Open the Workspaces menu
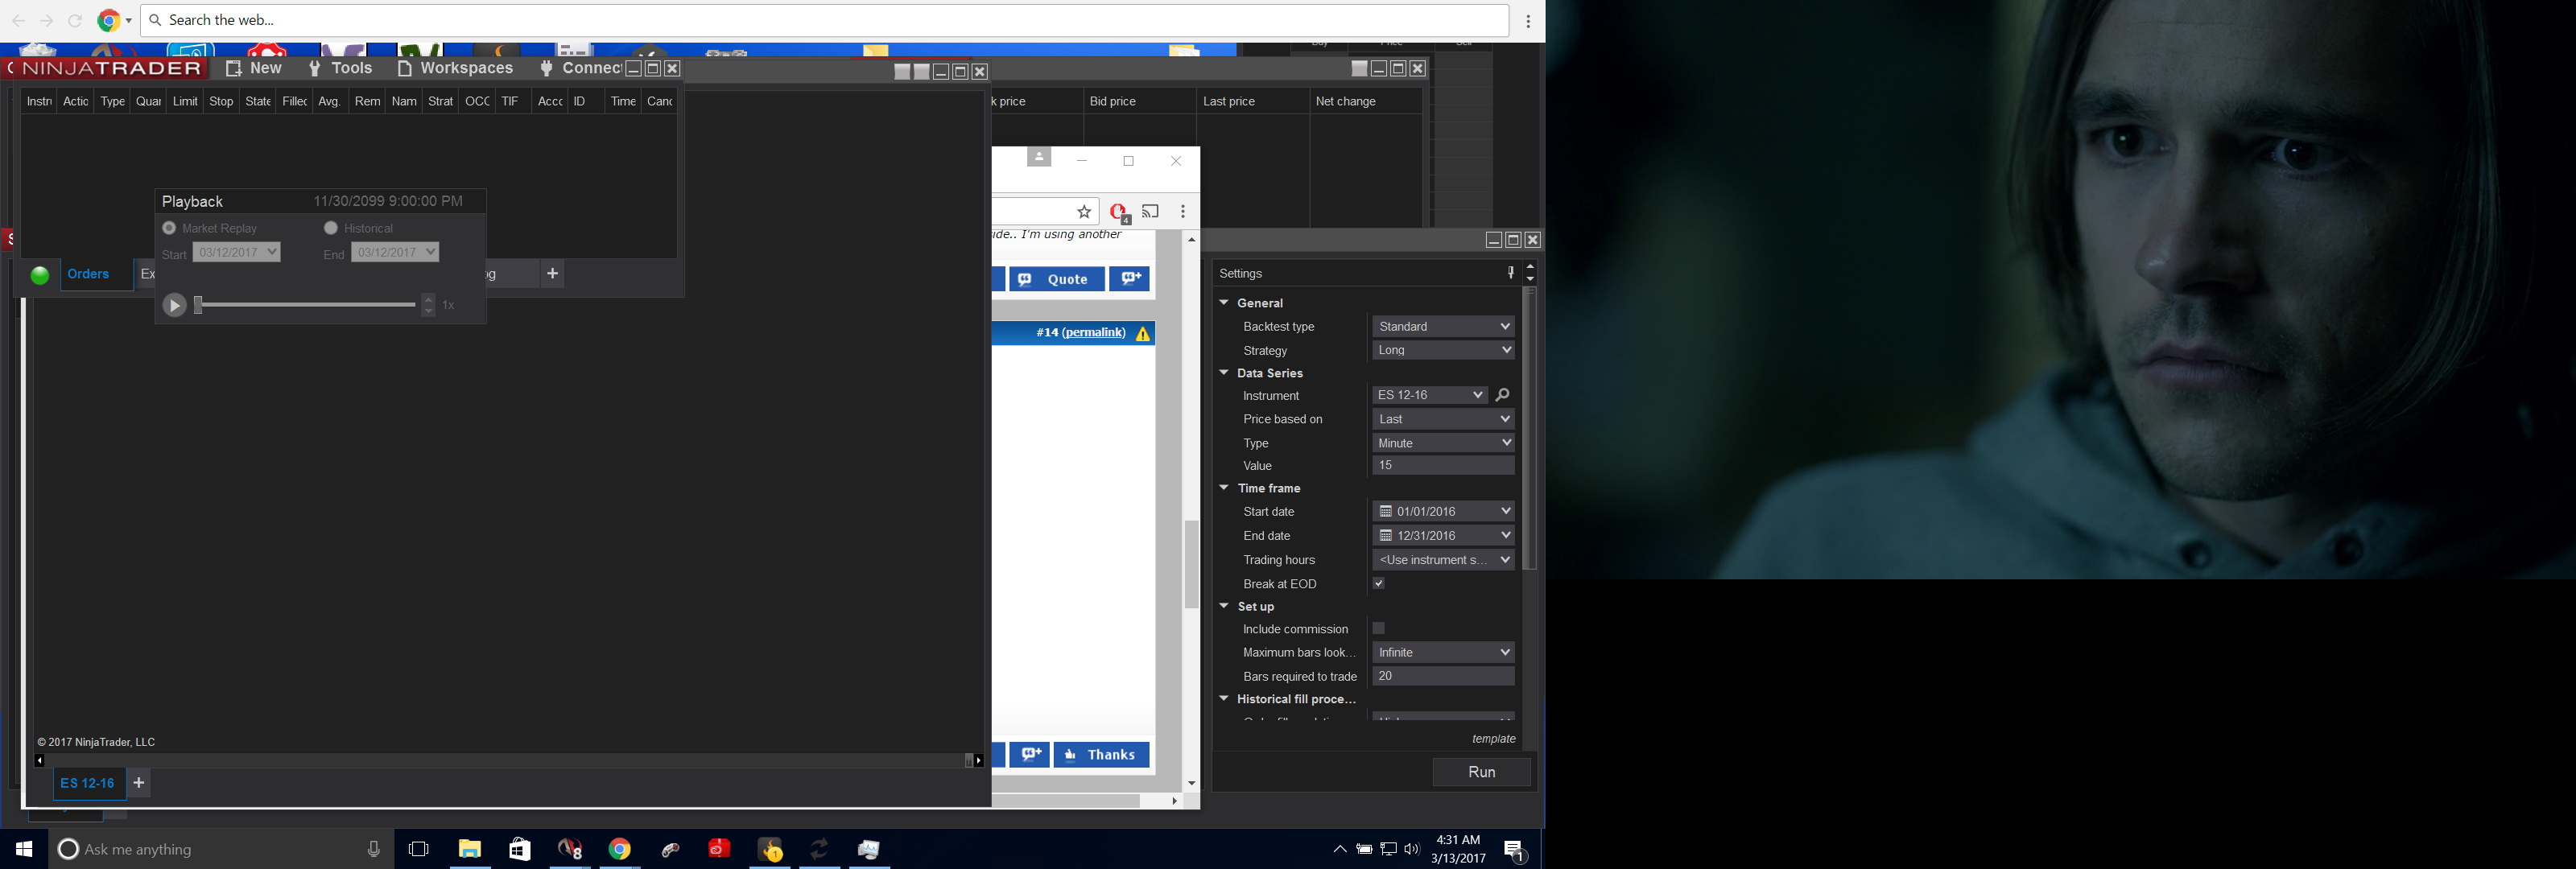2576x869 pixels. tap(456, 68)
